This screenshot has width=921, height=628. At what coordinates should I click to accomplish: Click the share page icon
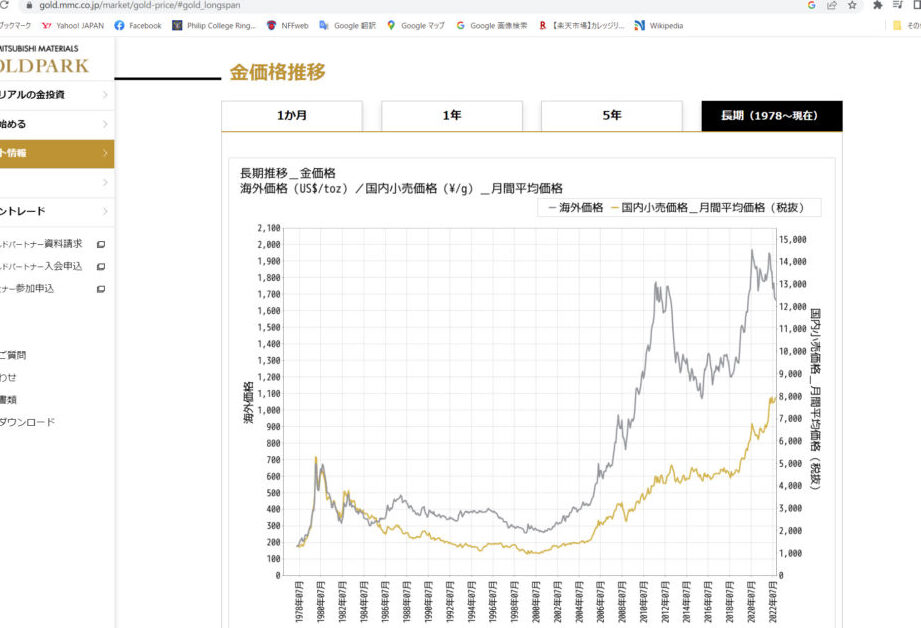coord(832,5)
